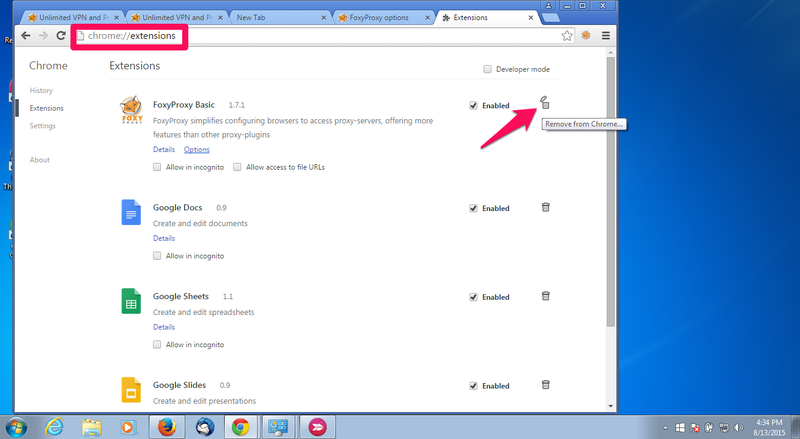Click the scrollbar up arrow
The image size is (800, 439).
611,53
